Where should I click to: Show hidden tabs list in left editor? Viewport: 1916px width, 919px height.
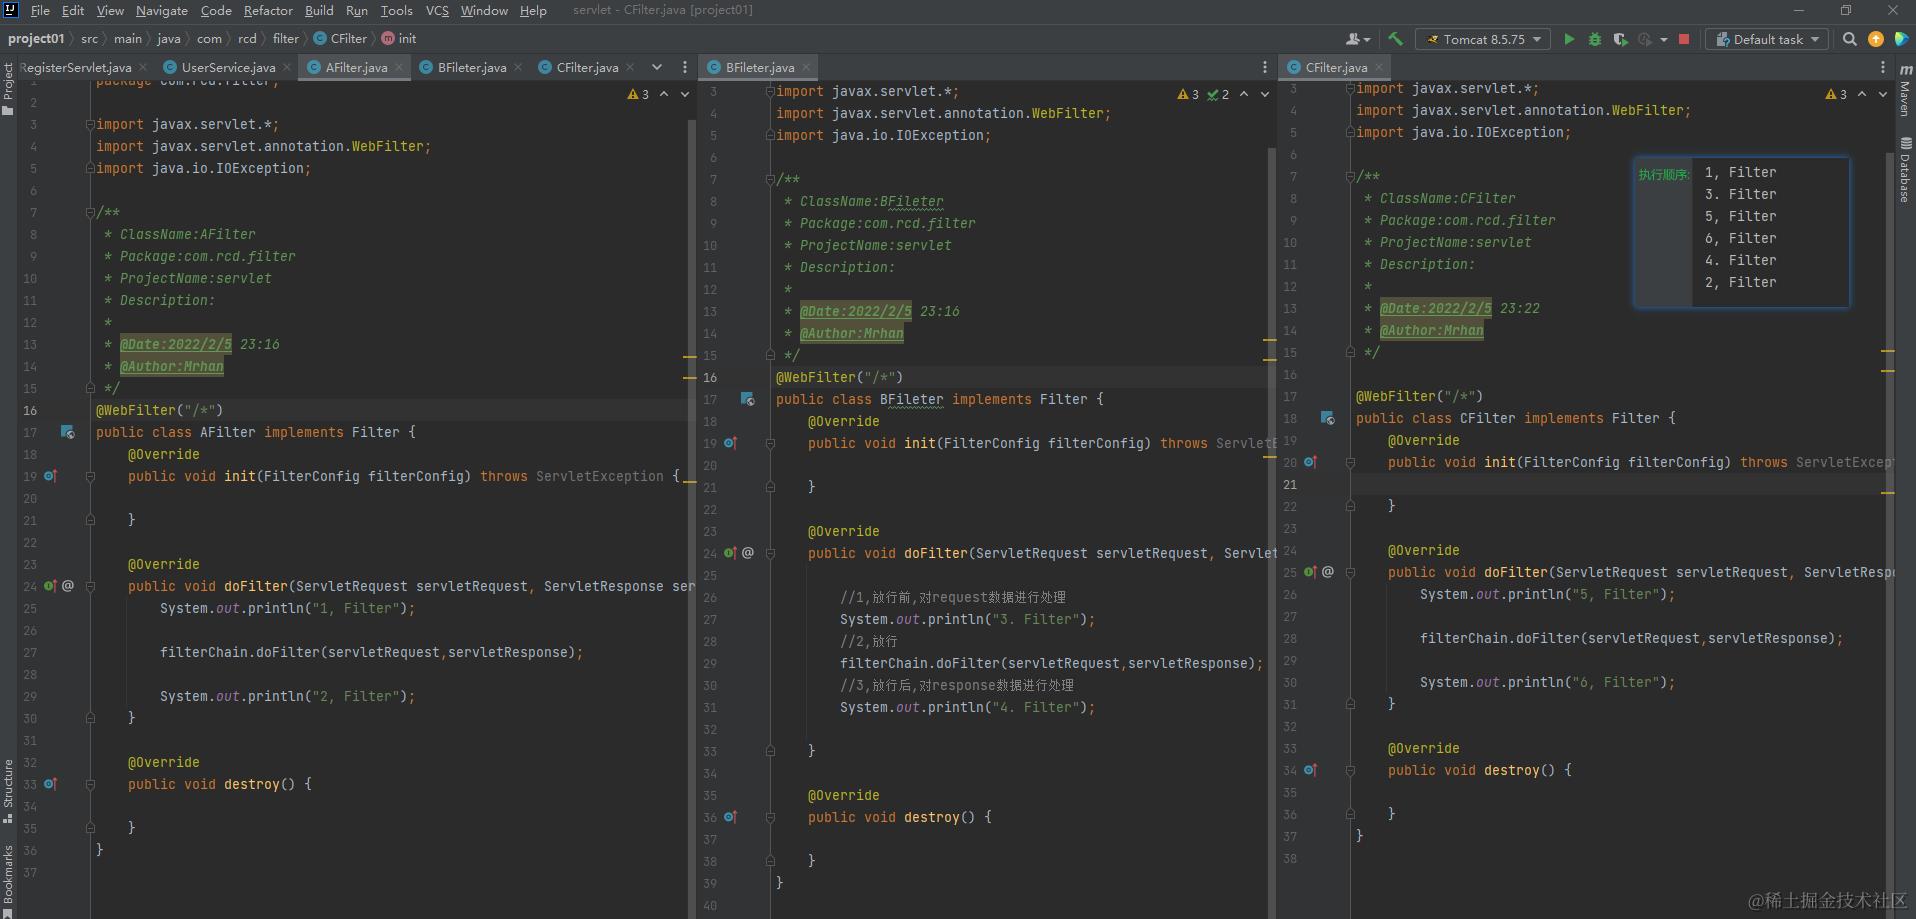pyautogui.click(x=656, y=67)
